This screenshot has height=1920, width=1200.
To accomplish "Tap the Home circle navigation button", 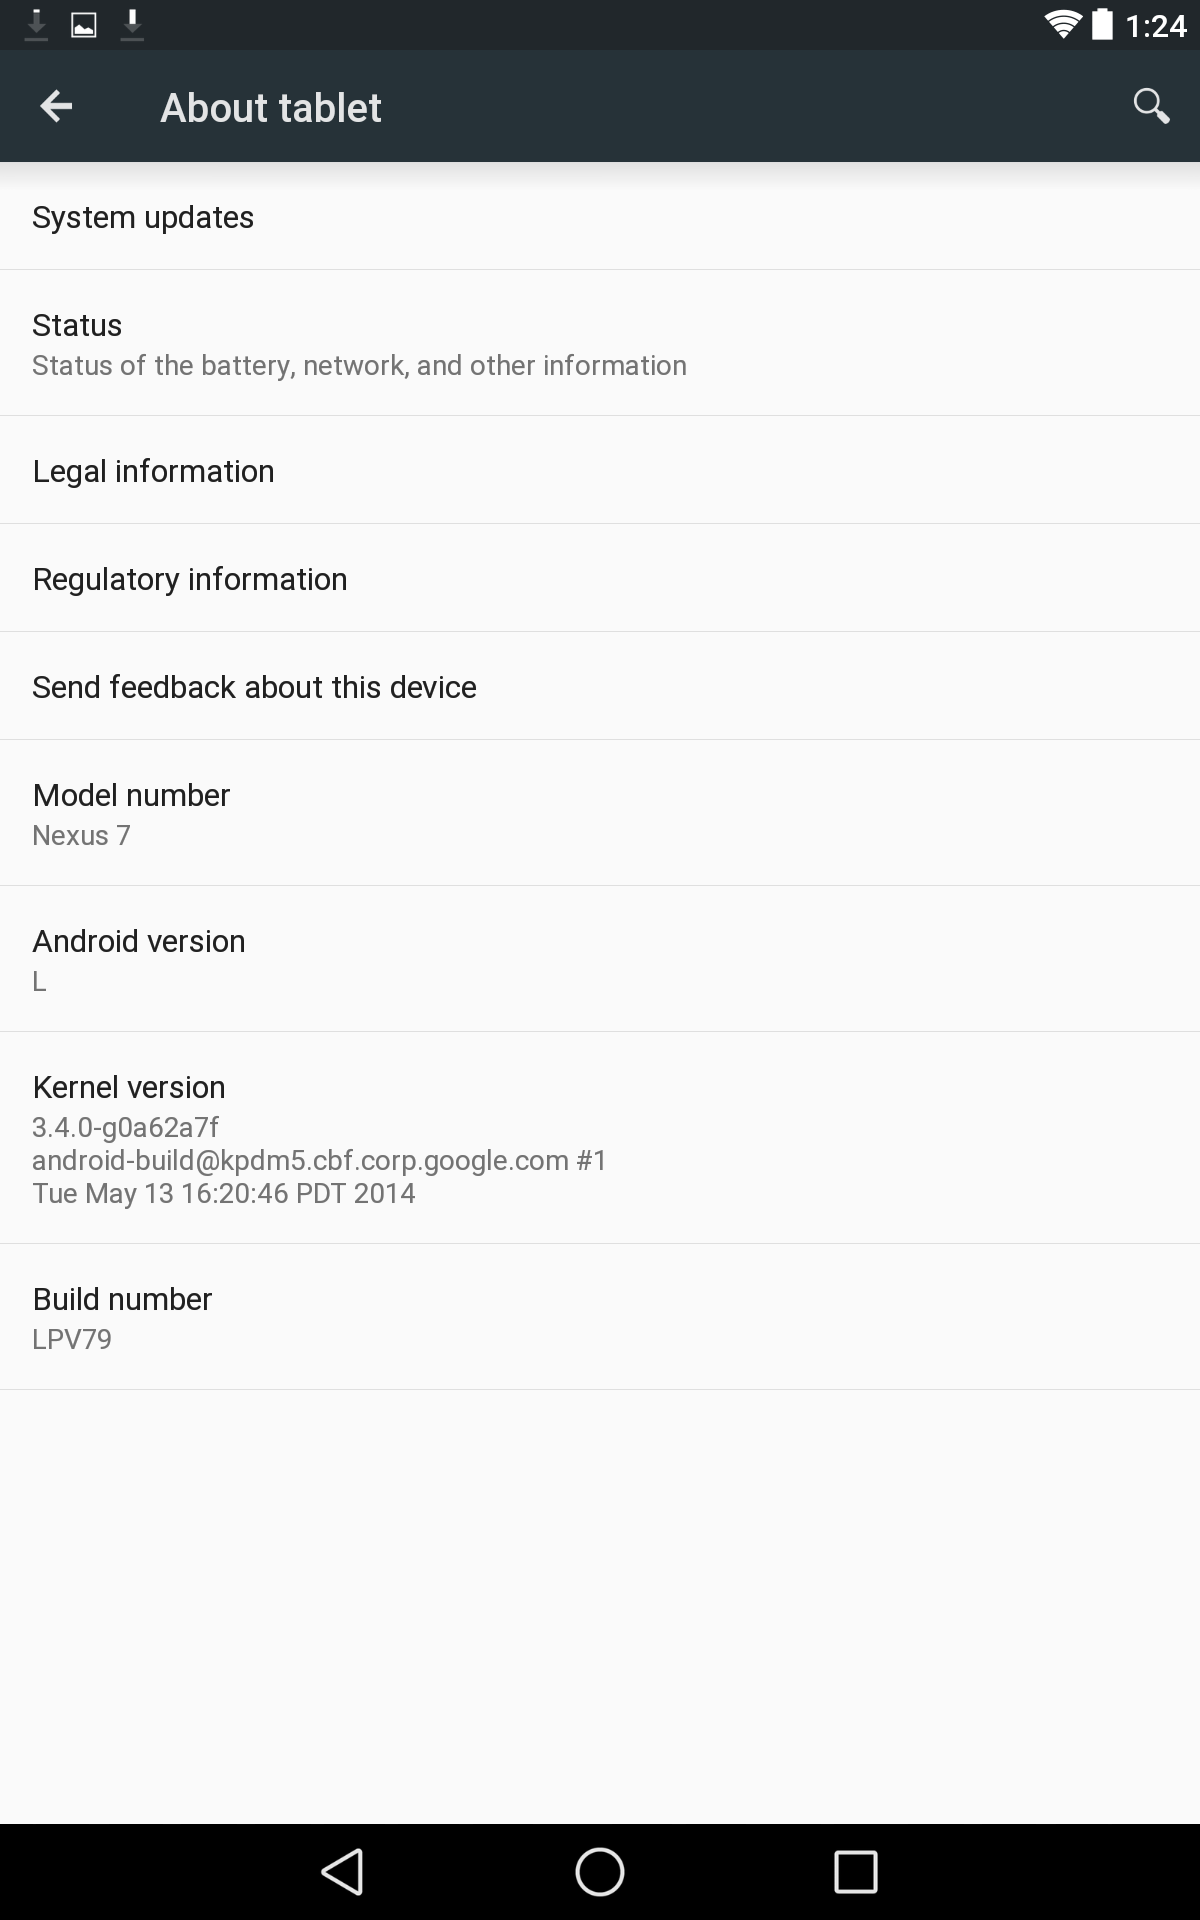I will click(x=600, y=1871).
